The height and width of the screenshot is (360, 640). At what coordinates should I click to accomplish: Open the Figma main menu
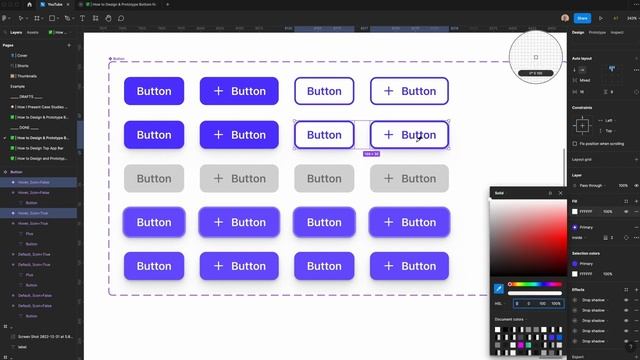point(4,18)
